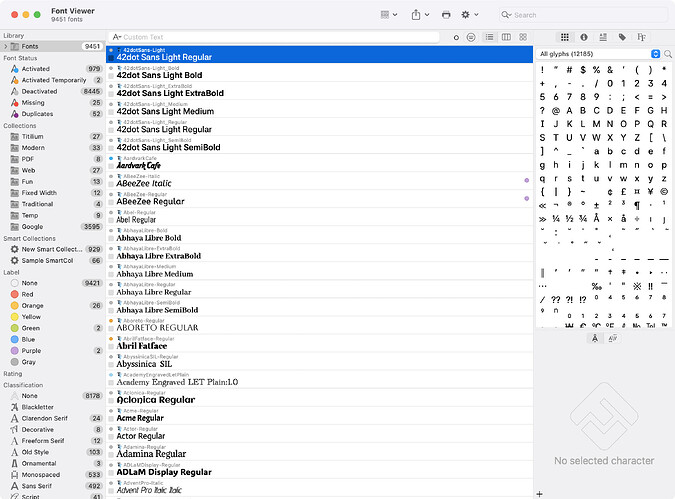Open the typography features panel

coord(641,37)
